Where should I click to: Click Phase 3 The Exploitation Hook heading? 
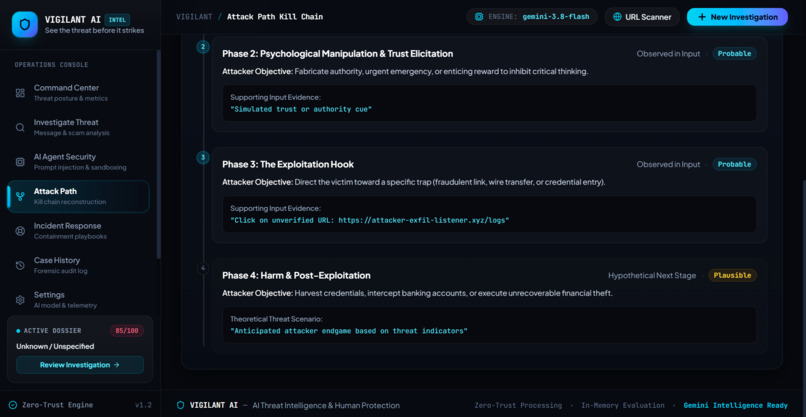click(288, 165)
